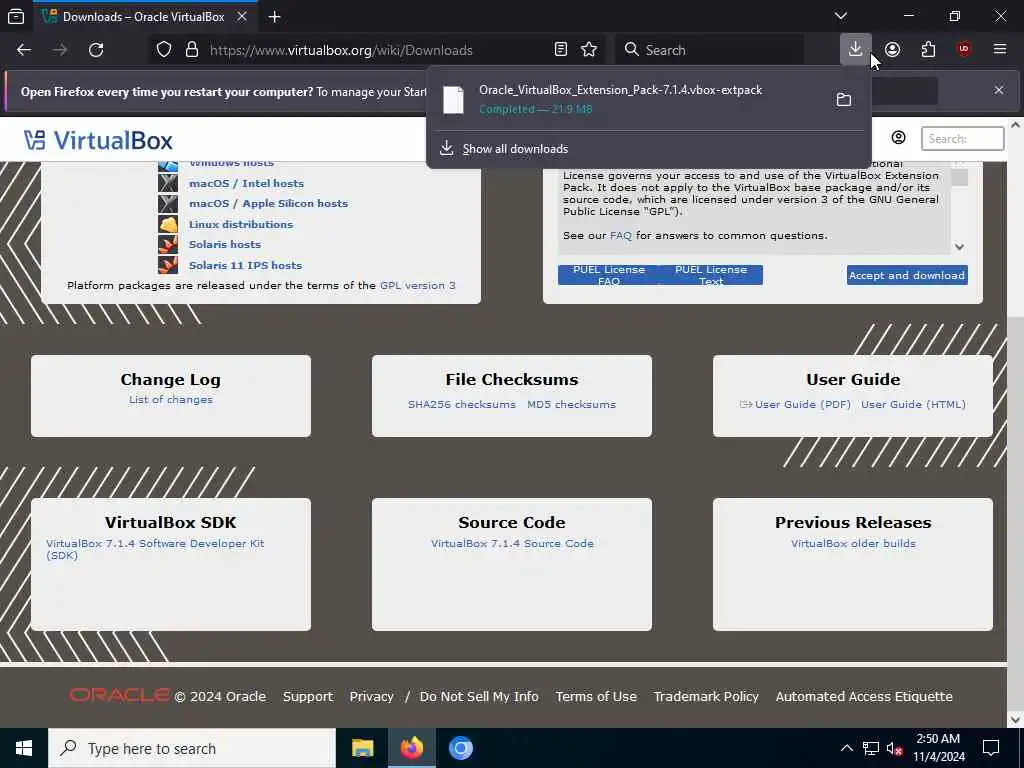This screenshot has height=768, width=1024.
Task: Close the Downloads – Oracle VirtualBox tab
Action: [x=242, y=16]
